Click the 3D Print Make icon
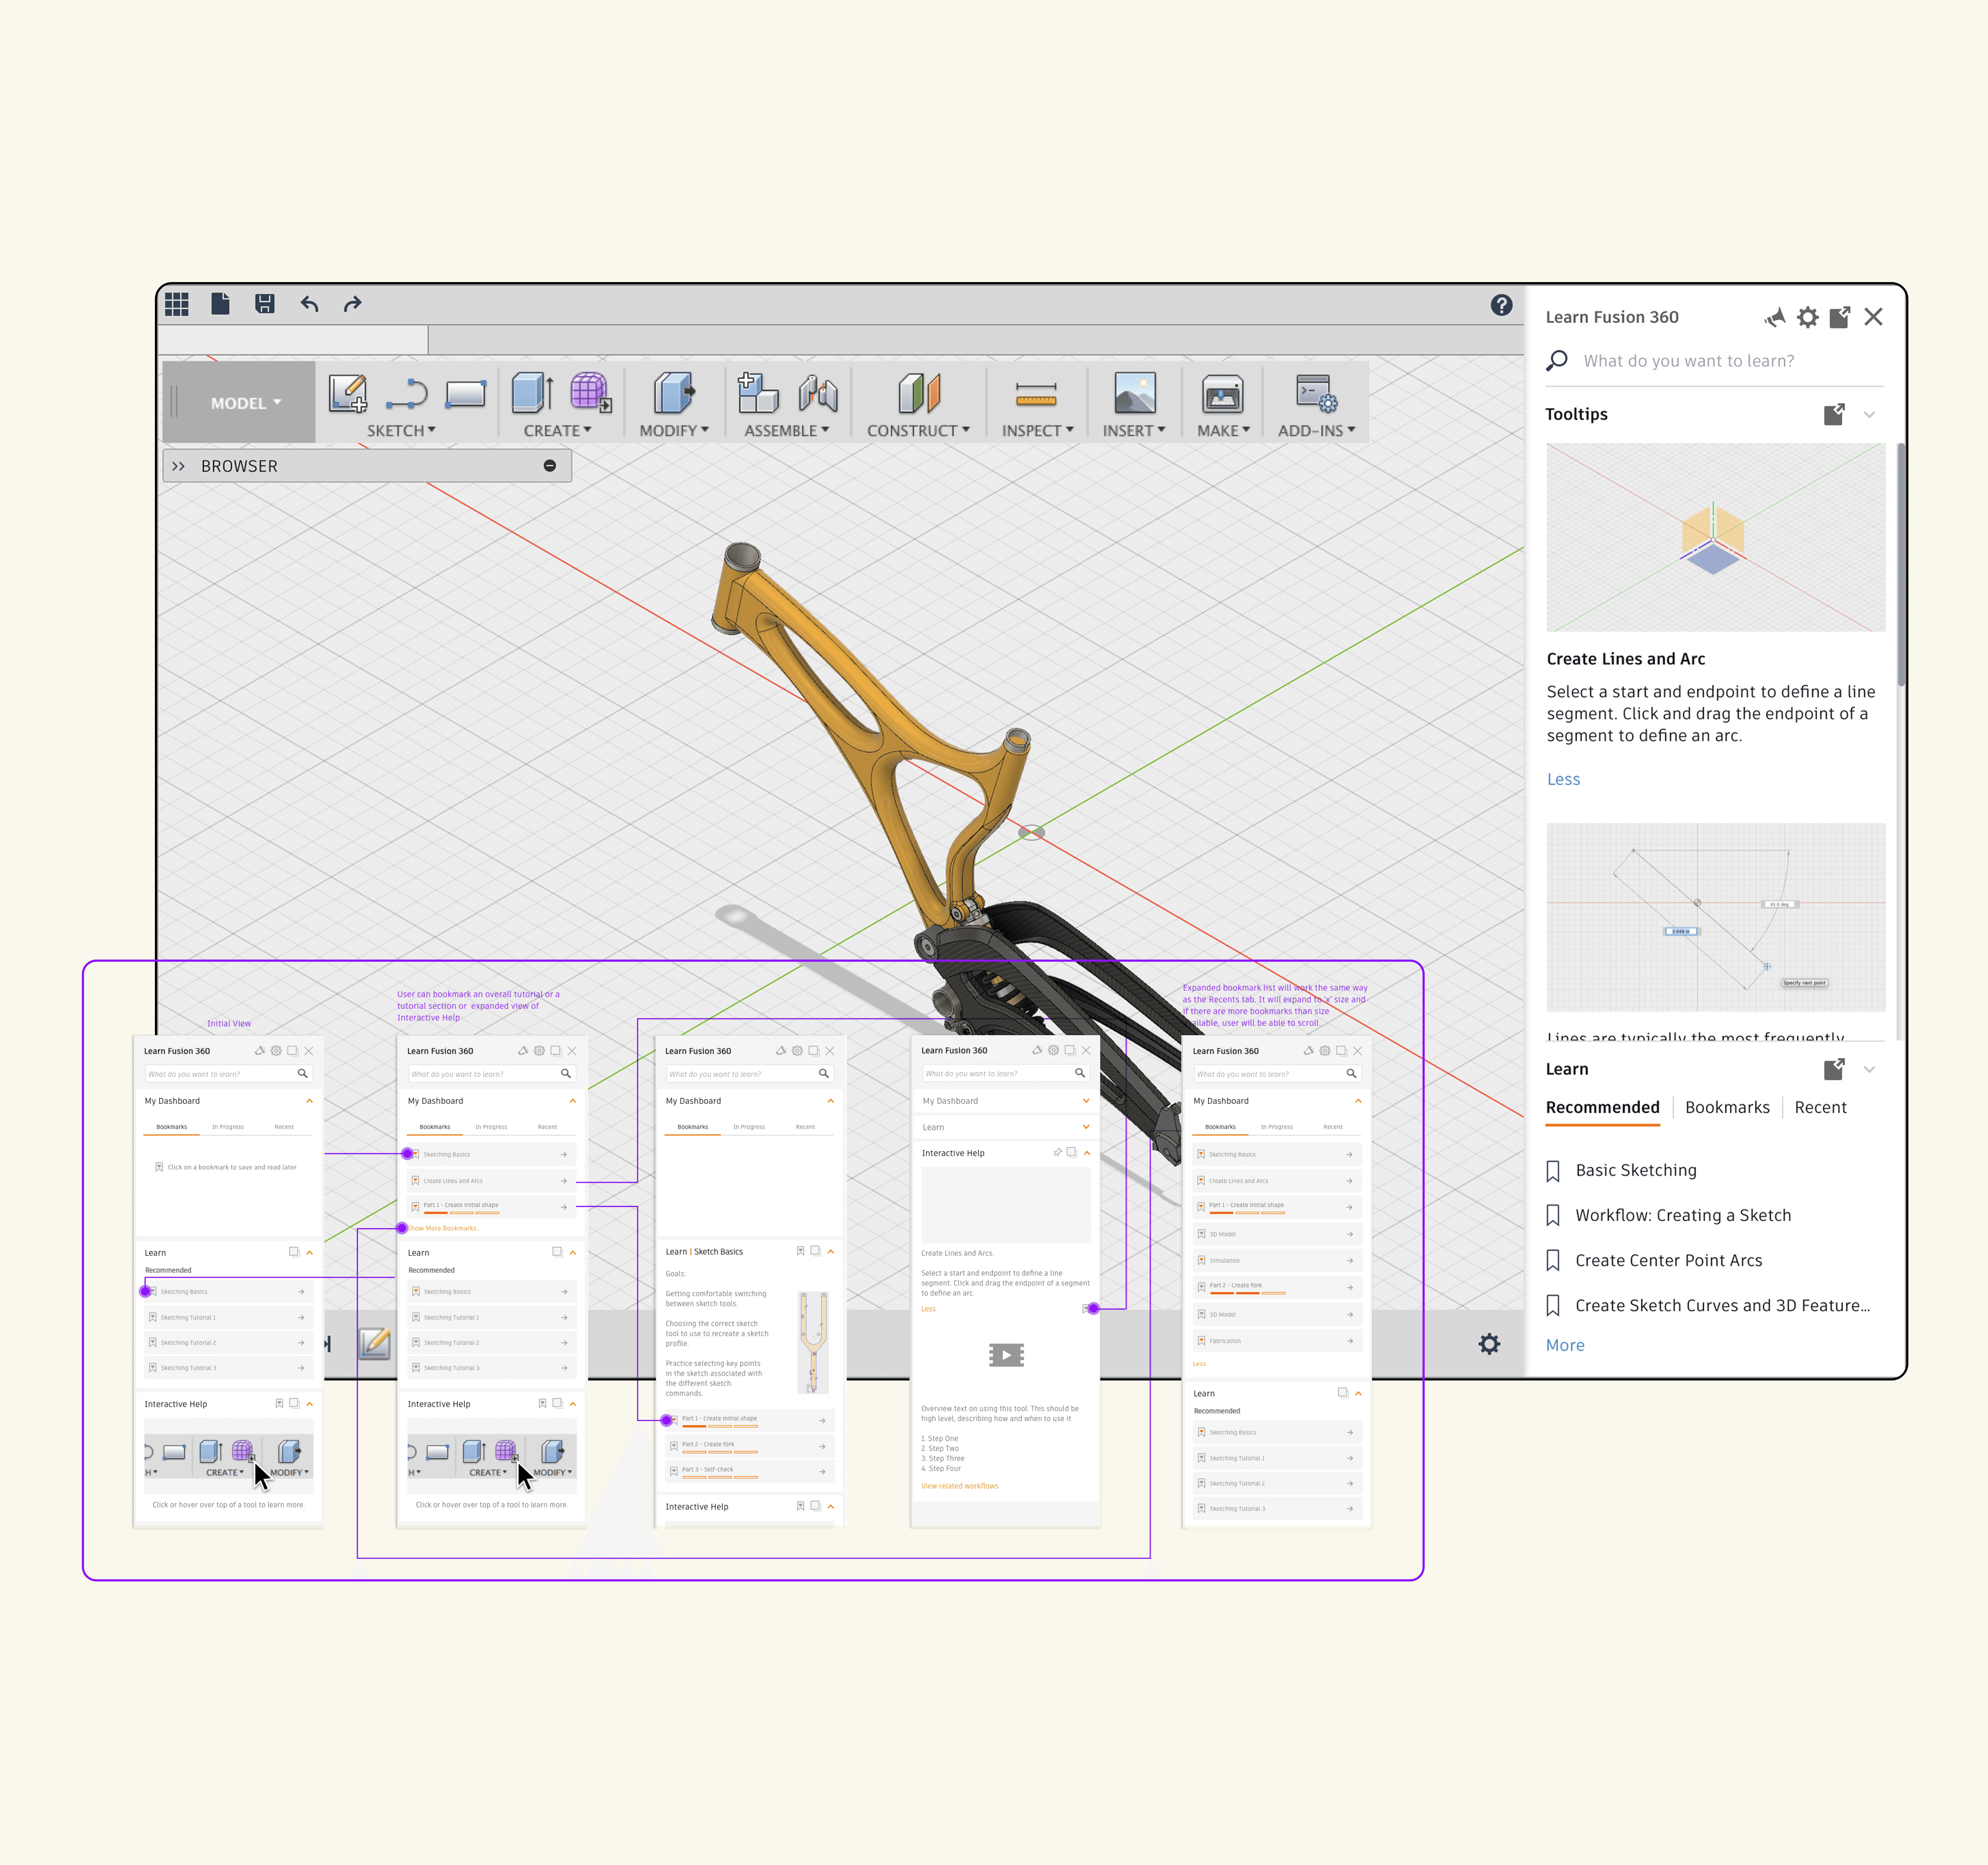 click(1222, 394)
